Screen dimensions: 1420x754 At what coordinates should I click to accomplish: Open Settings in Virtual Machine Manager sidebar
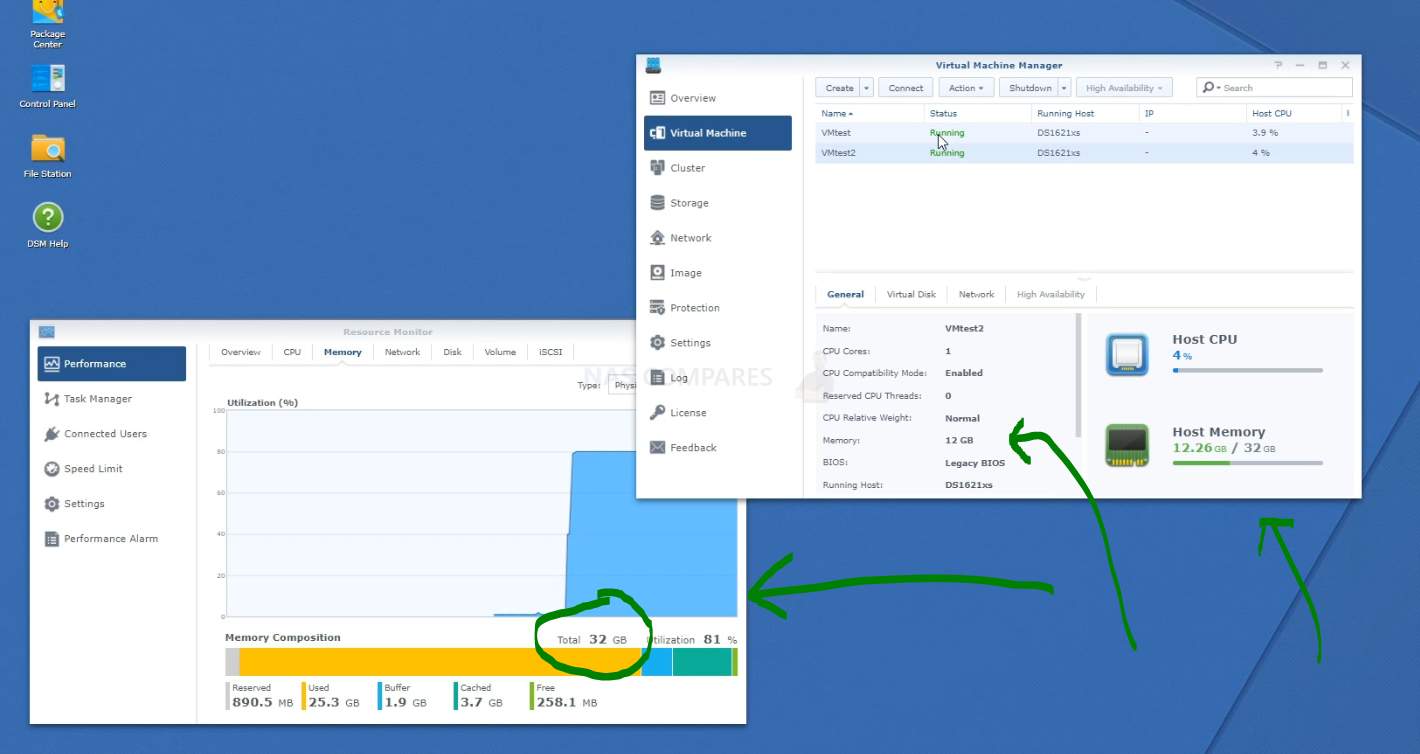(718, 343)
